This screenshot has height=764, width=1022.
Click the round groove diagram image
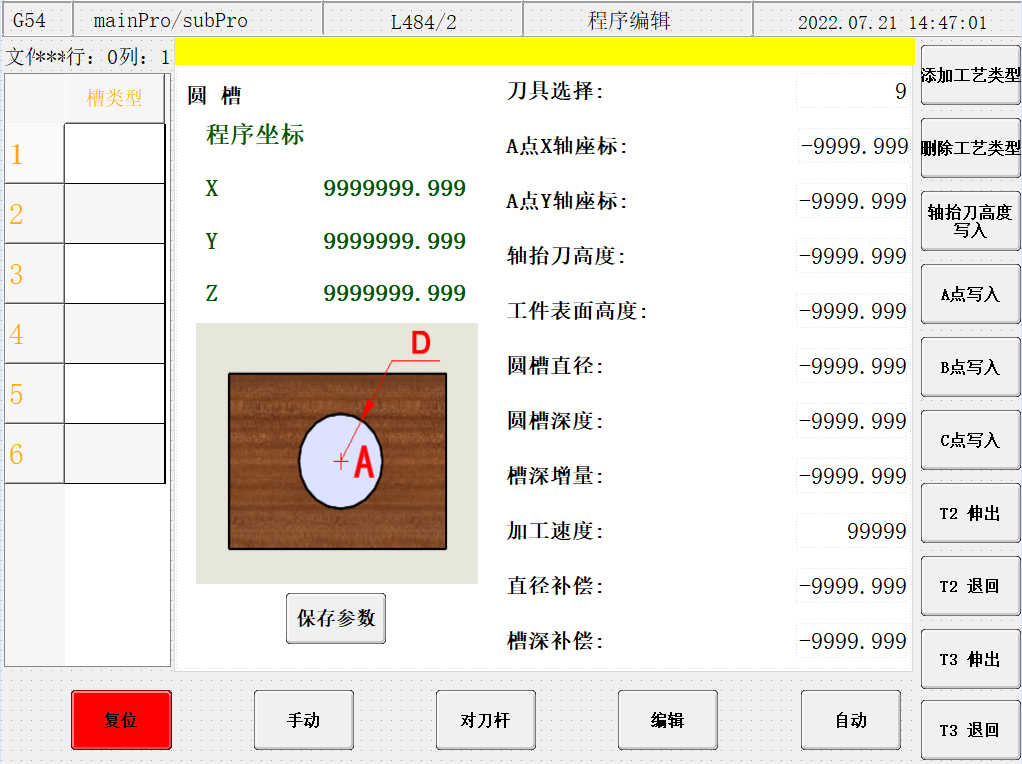click(x=337, y=453)
